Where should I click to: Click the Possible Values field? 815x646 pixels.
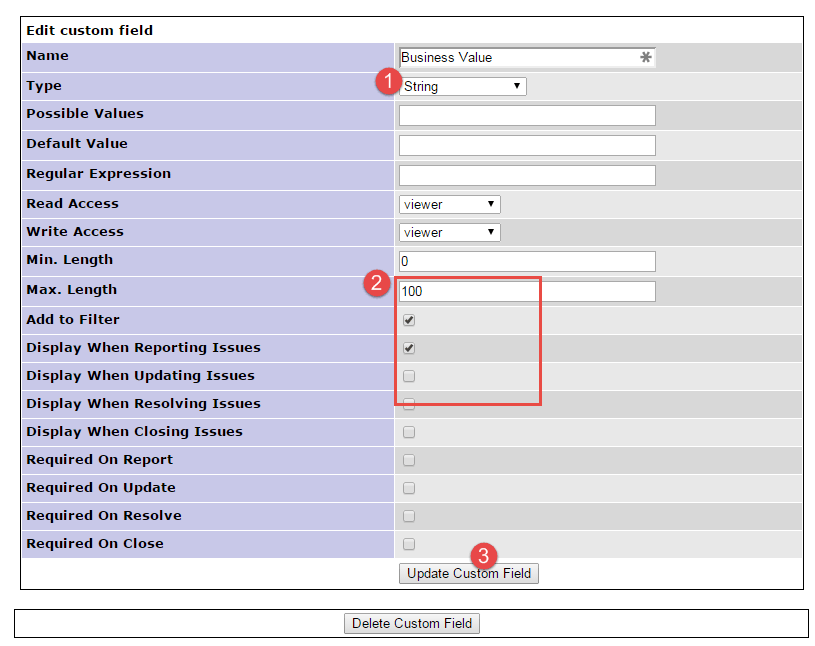[x=527, y=116]
